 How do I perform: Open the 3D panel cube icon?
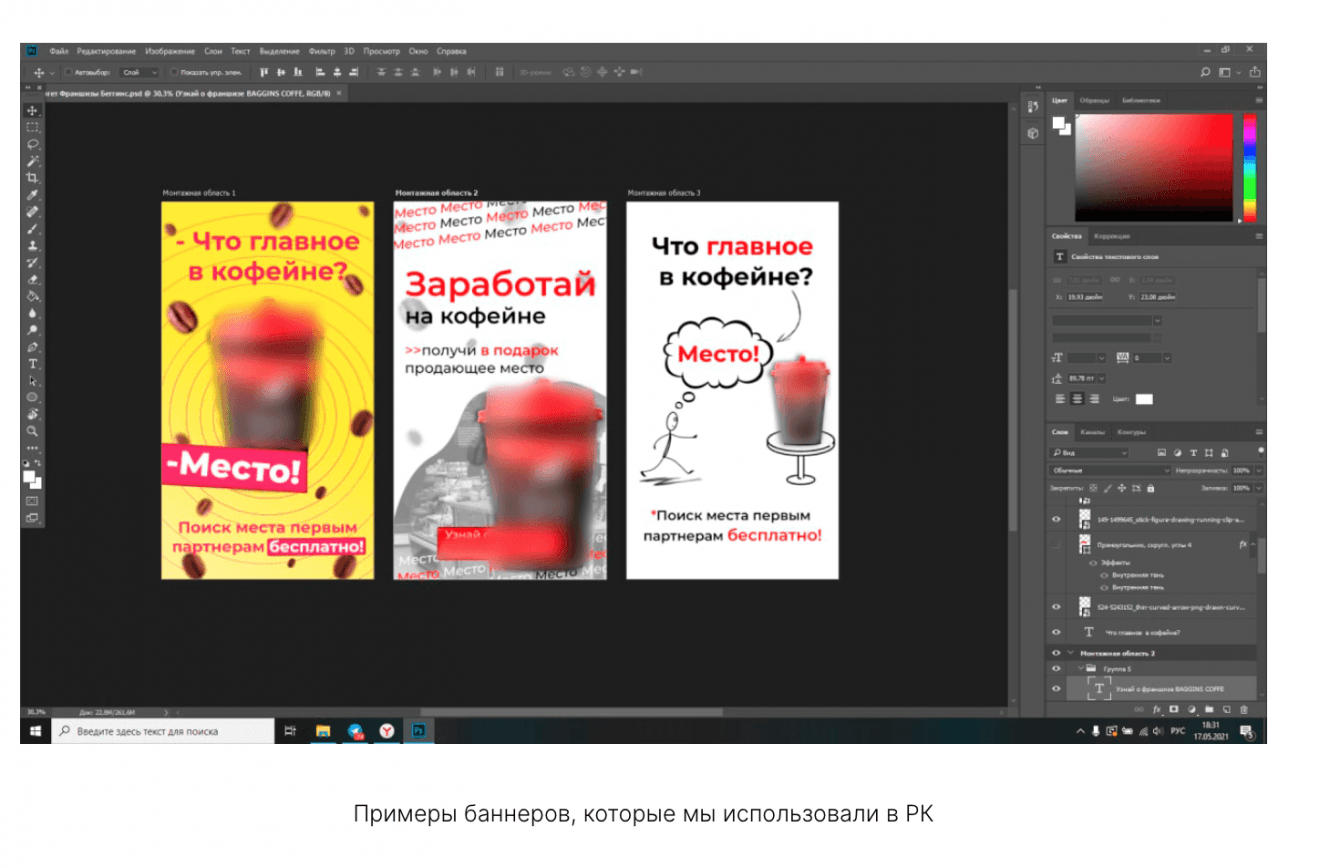pos(1033,133)
